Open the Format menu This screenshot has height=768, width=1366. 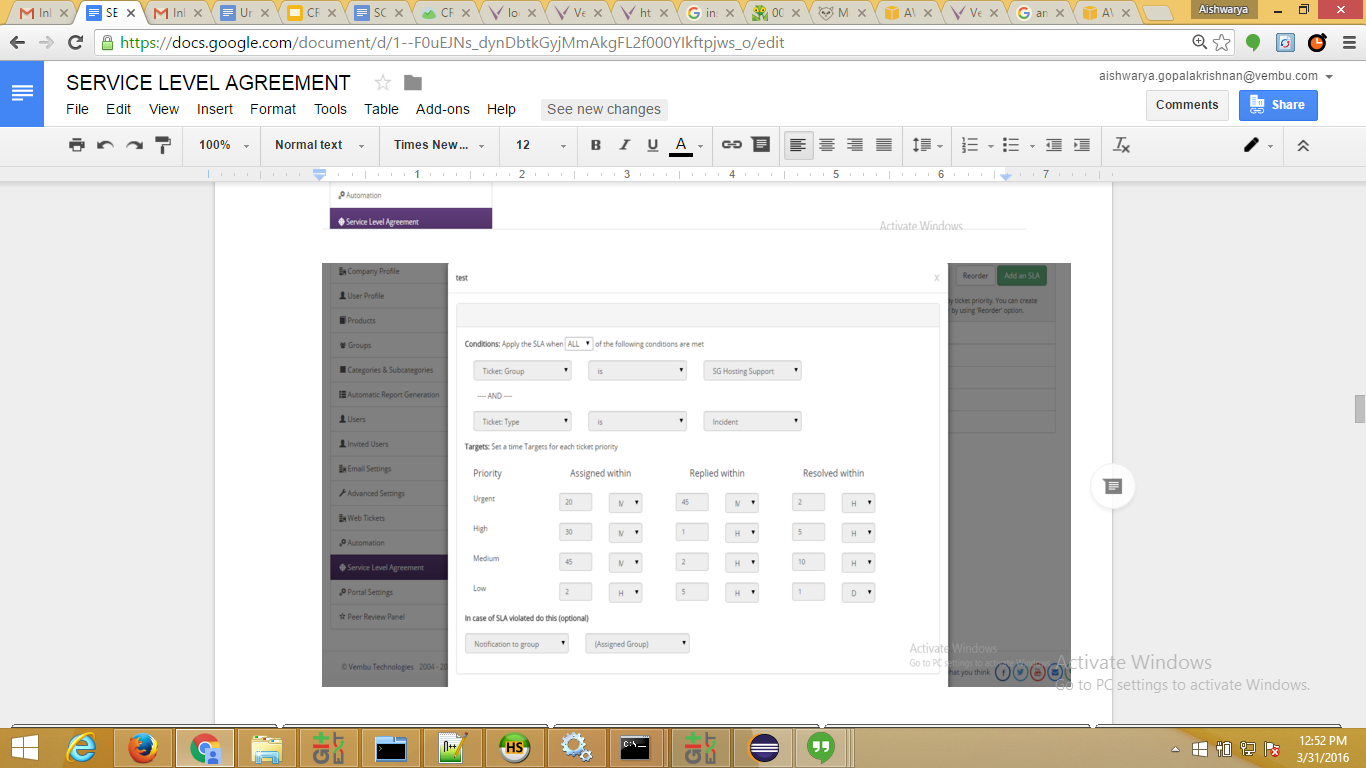point(273,109)
